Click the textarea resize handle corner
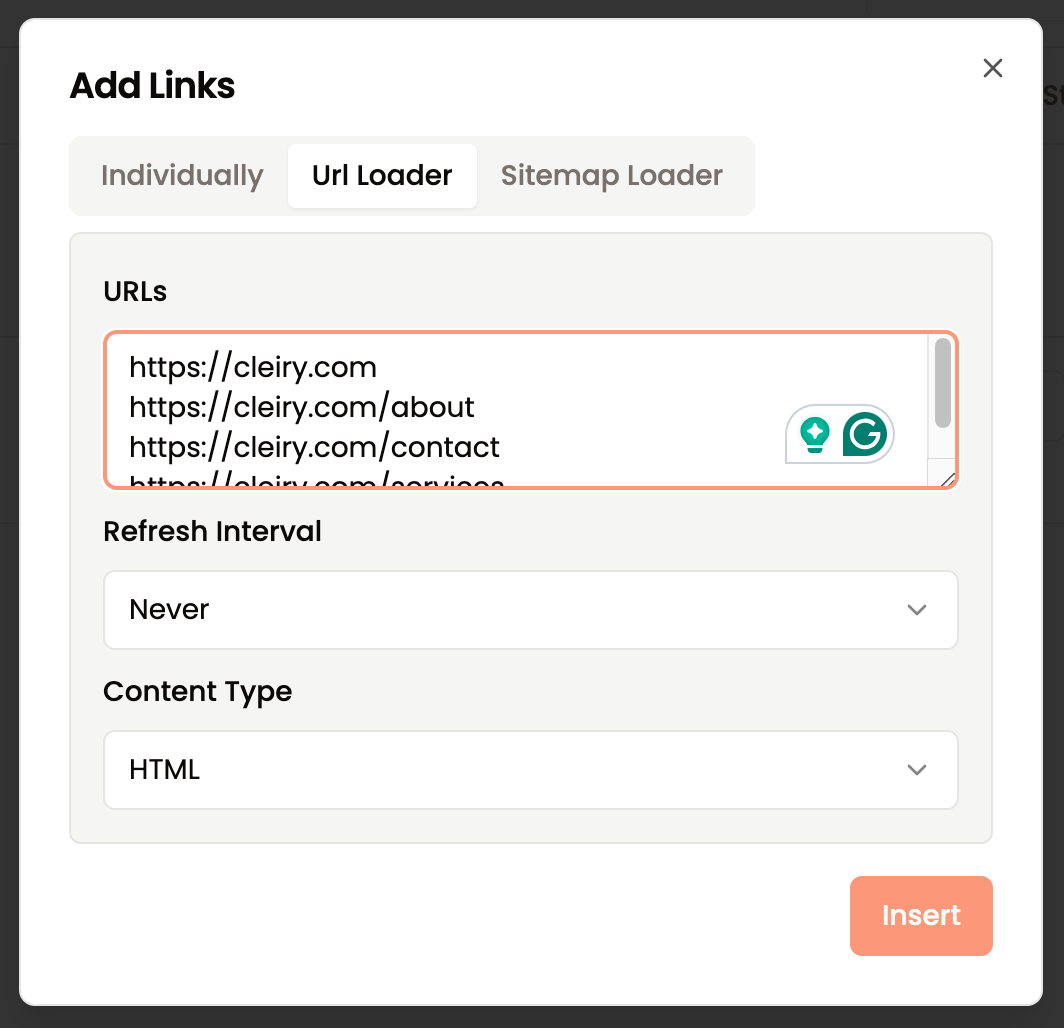This screenshot has width=1064, height=1028. [x=947, y=479]
